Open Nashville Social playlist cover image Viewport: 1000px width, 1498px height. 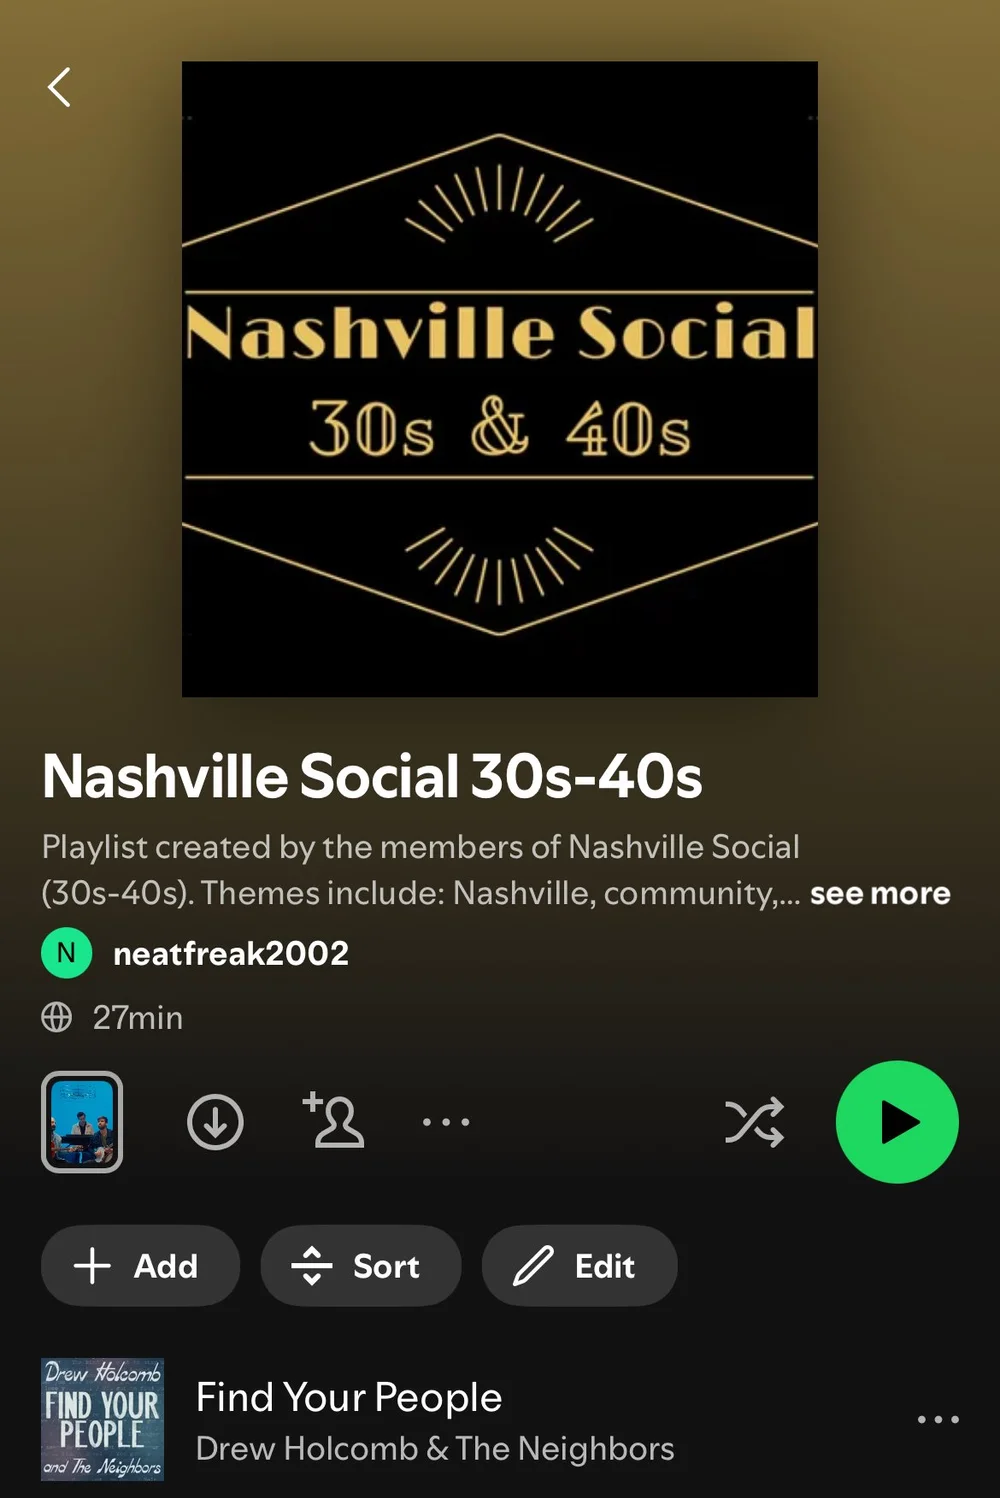click(x=500, y=379)
